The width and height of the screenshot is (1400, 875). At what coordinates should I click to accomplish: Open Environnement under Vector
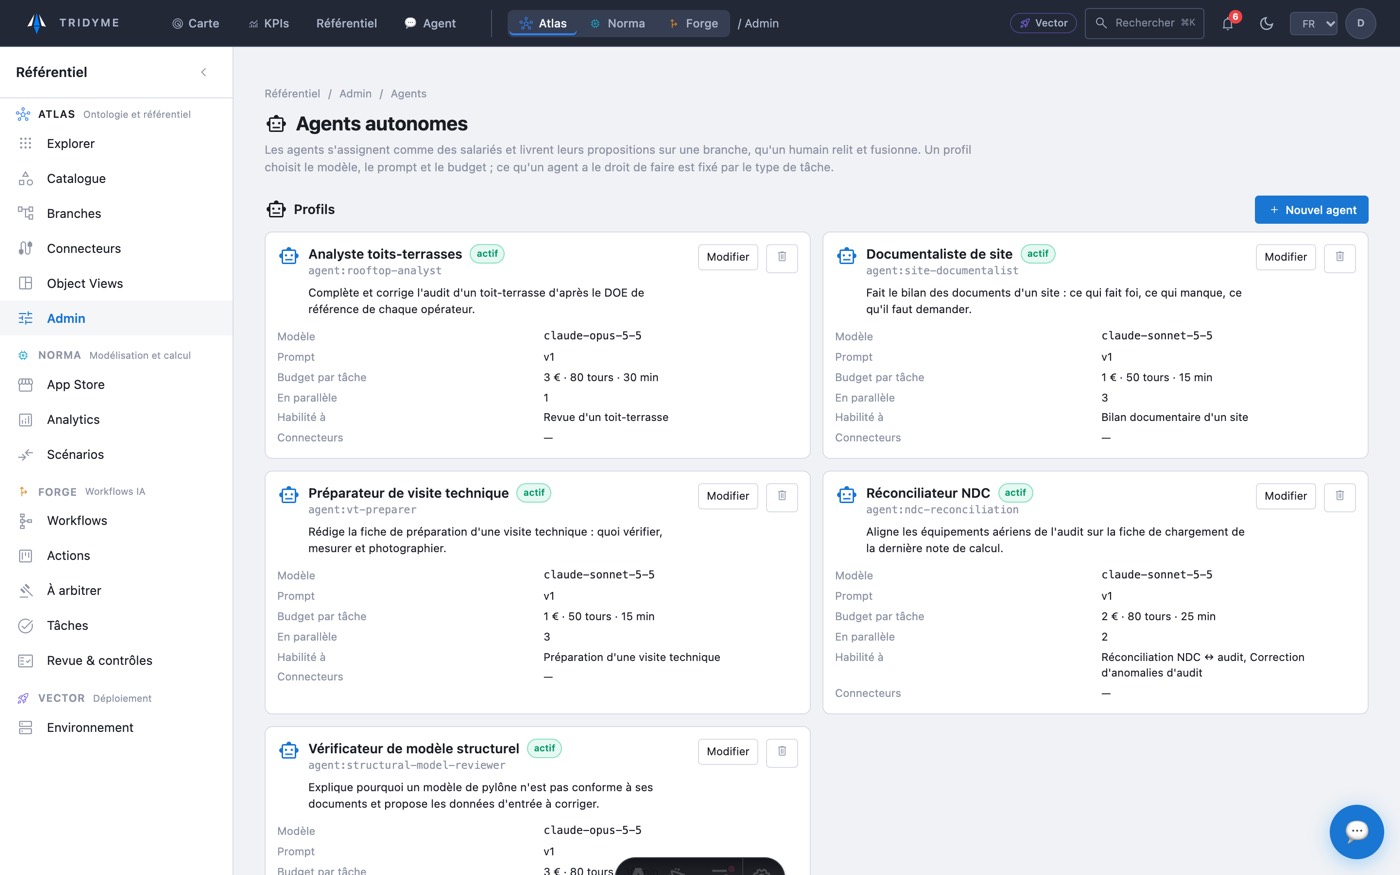pos(116,727)
